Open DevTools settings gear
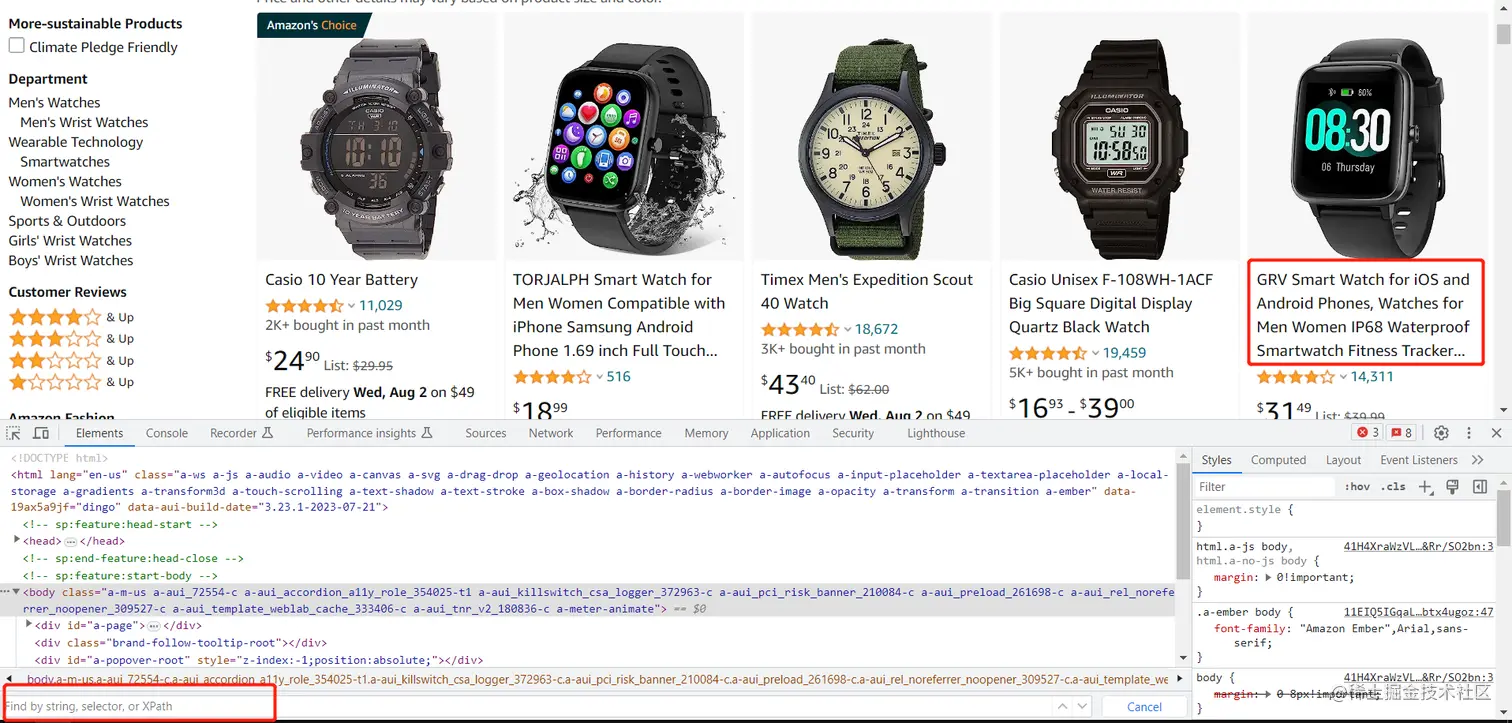Image resolution: width=1512 pixels, height=723 pixels. (1441, 433)
